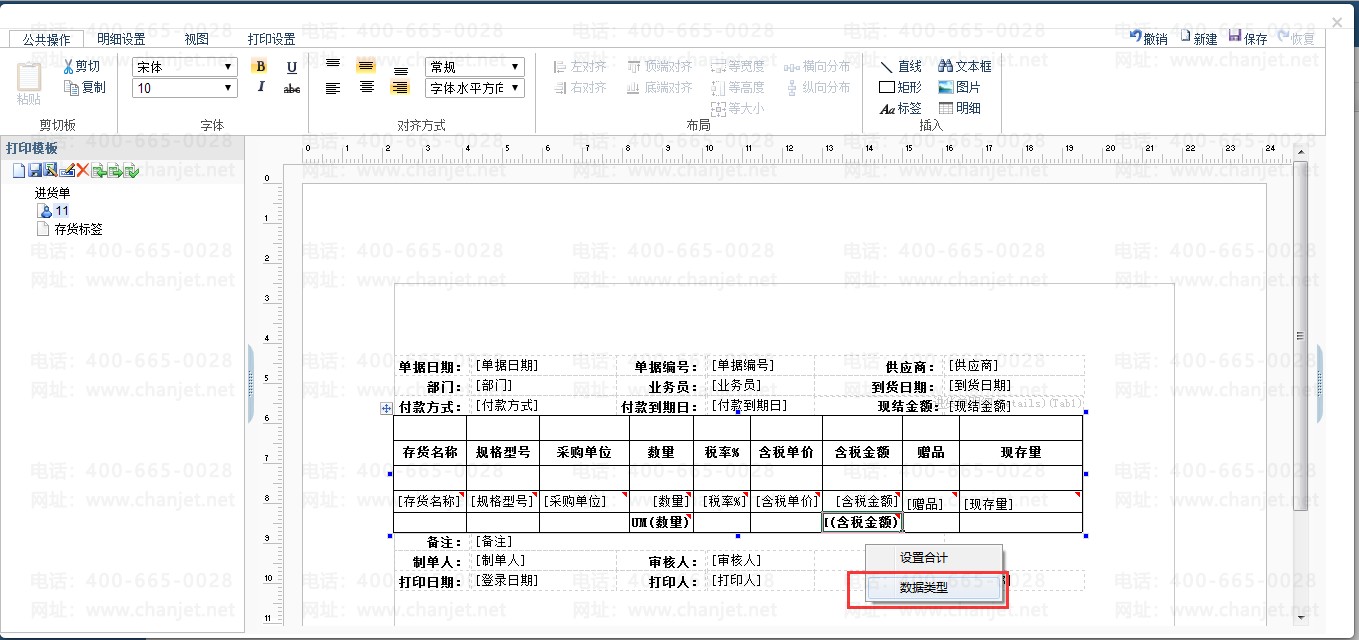The image size is (1359, 640).
Task: Insert a 标签 label
Action: (900, 108)
